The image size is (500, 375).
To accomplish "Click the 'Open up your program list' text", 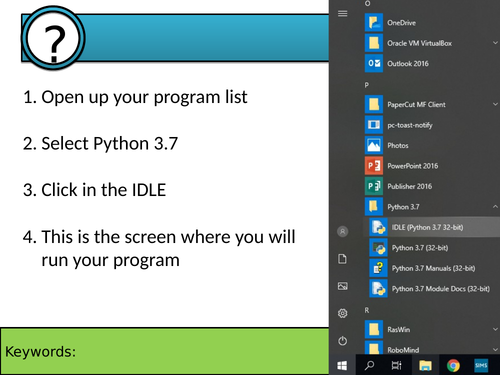I will (x=144, y=97).
